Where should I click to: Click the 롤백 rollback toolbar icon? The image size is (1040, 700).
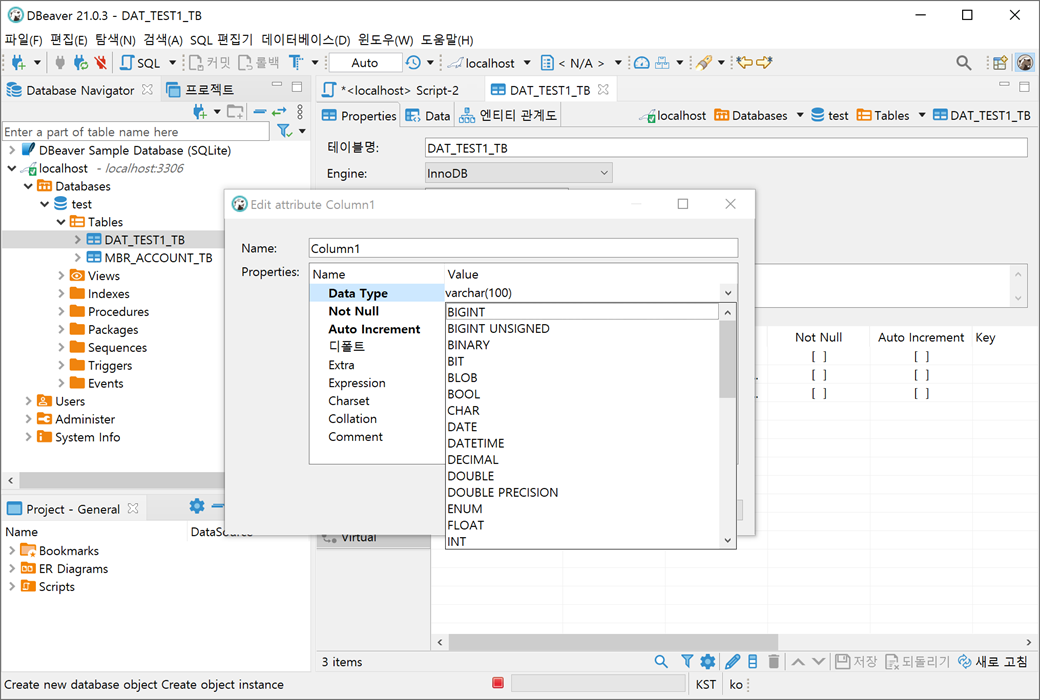click(259, 62)
